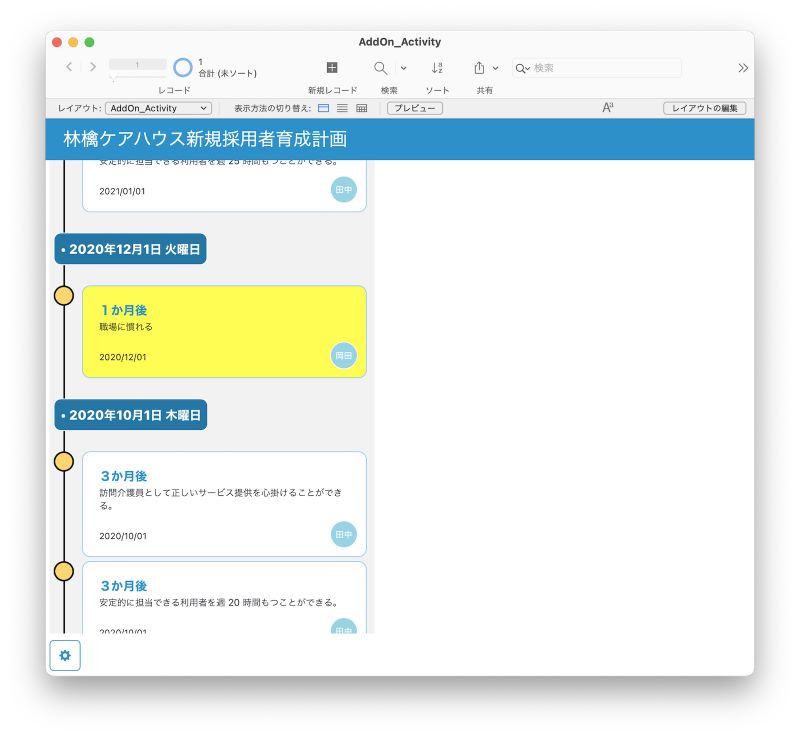800x736 pixels.
Task: Go to the next record arrow
Action: point(93,67)
